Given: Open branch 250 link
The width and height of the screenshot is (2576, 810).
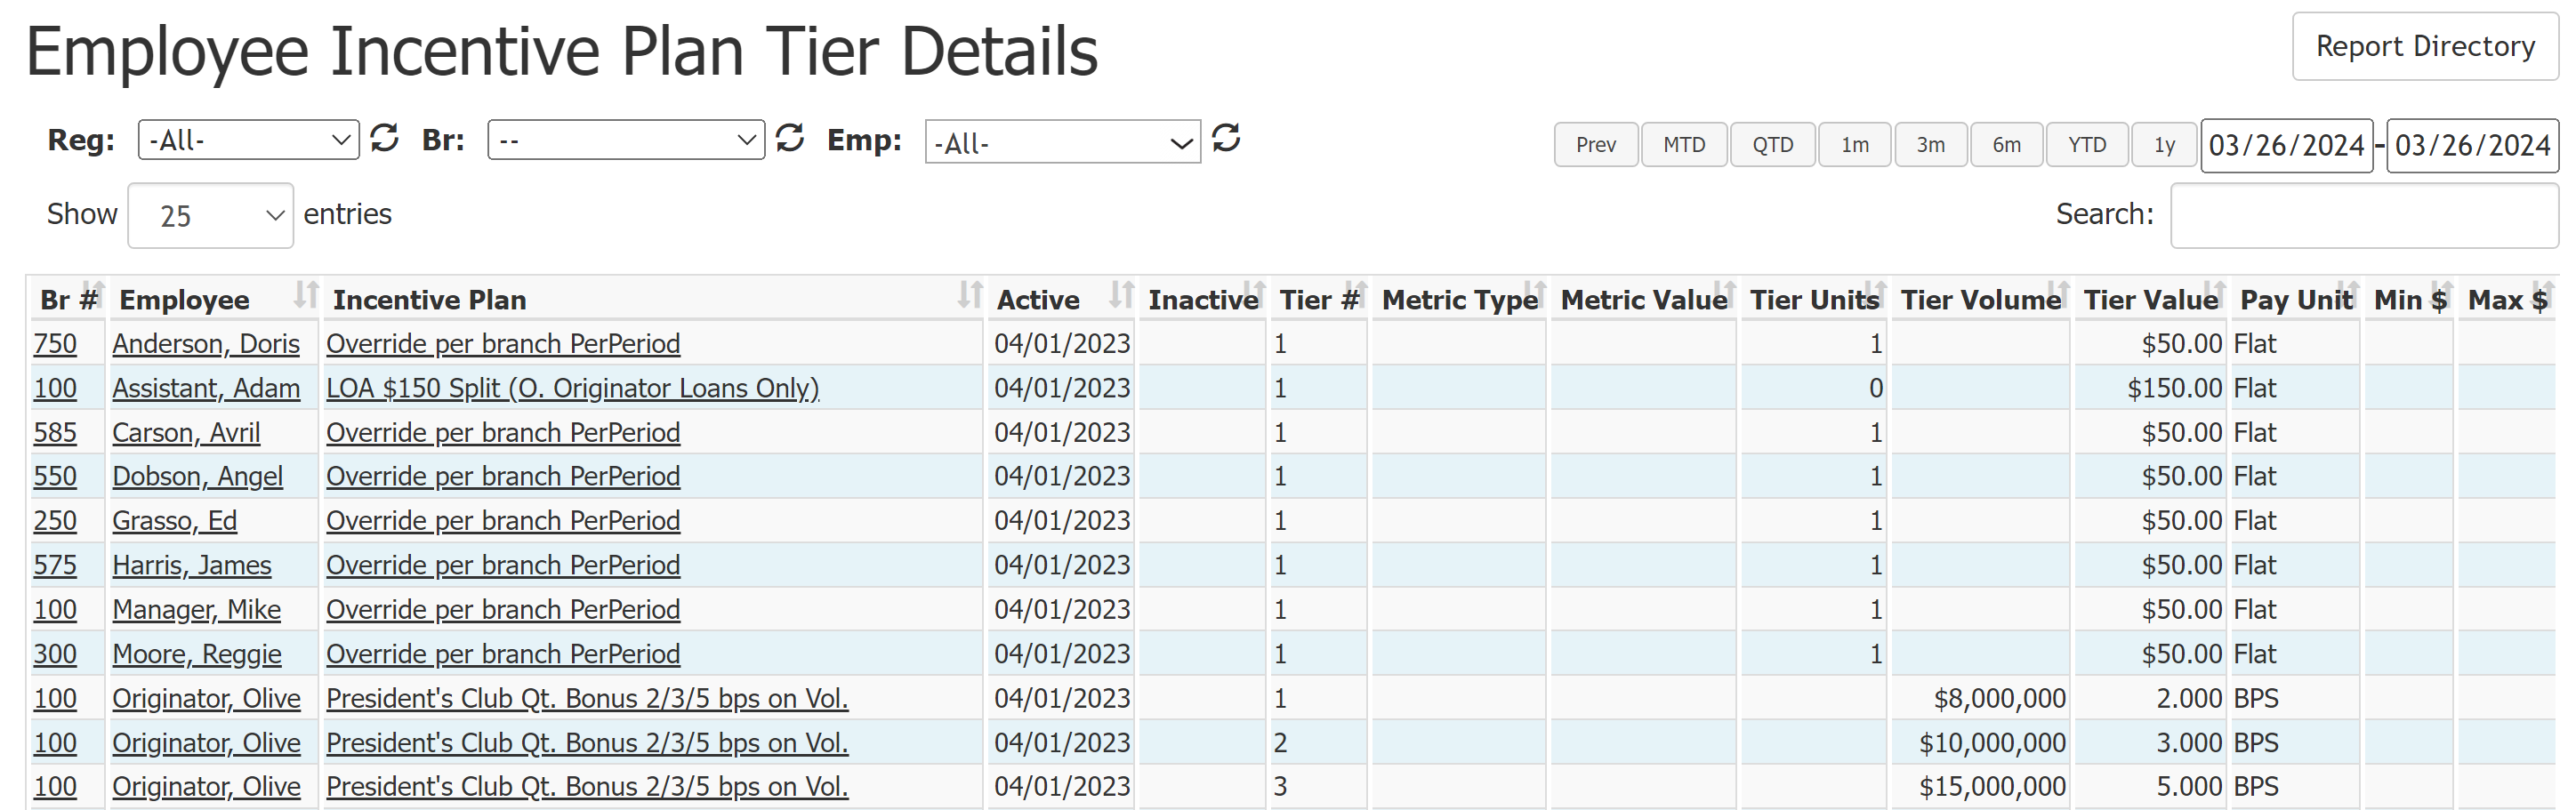Looking at the screenshot, I should (x=55, y=520).
